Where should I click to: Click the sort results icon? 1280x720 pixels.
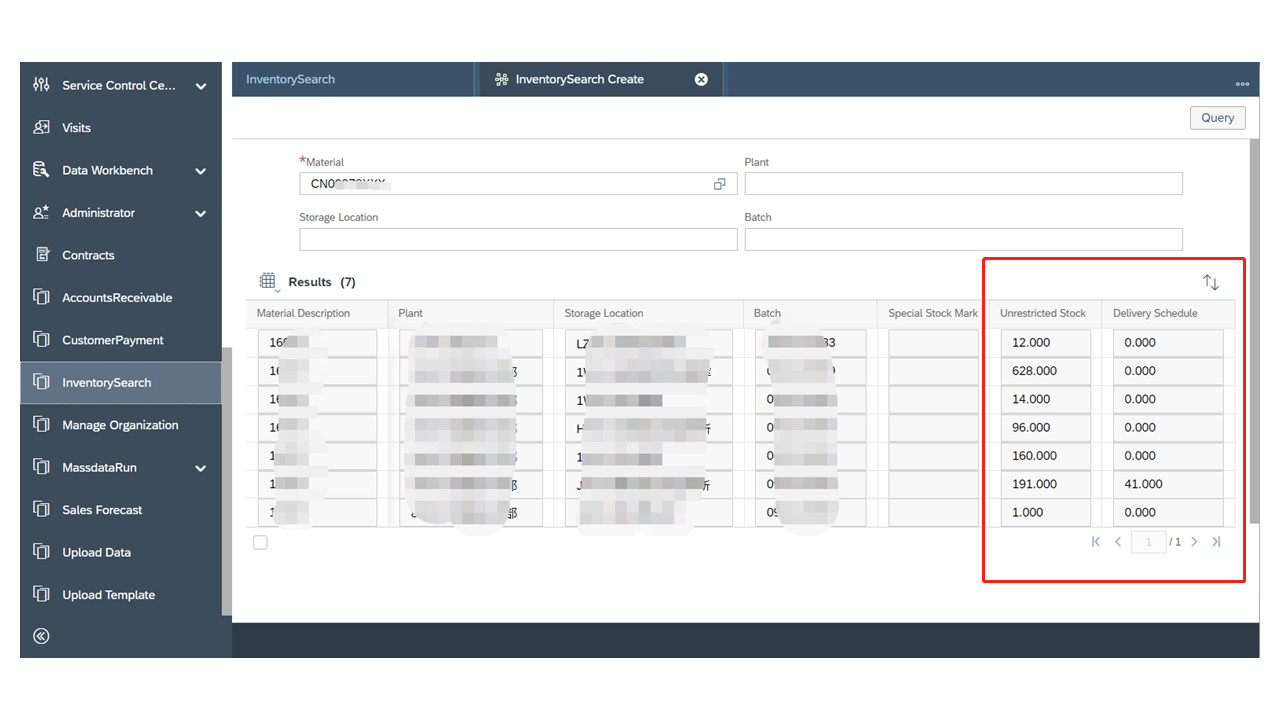tap(1211, 283)
